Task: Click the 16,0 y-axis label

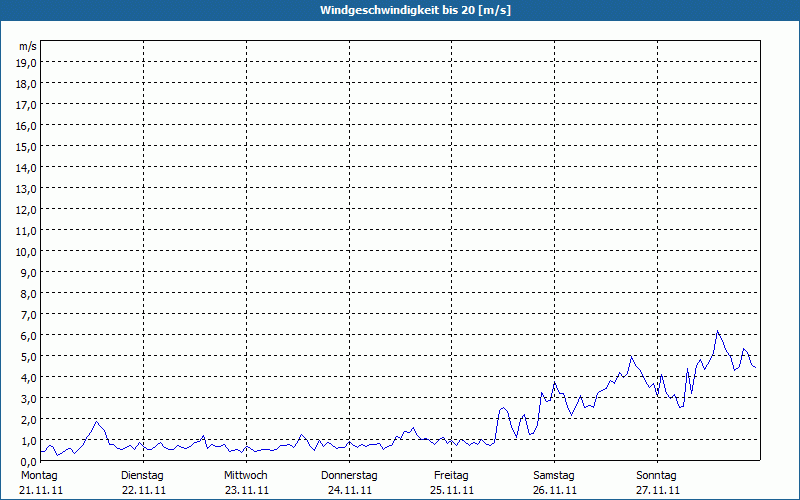Action: (27, 126)
